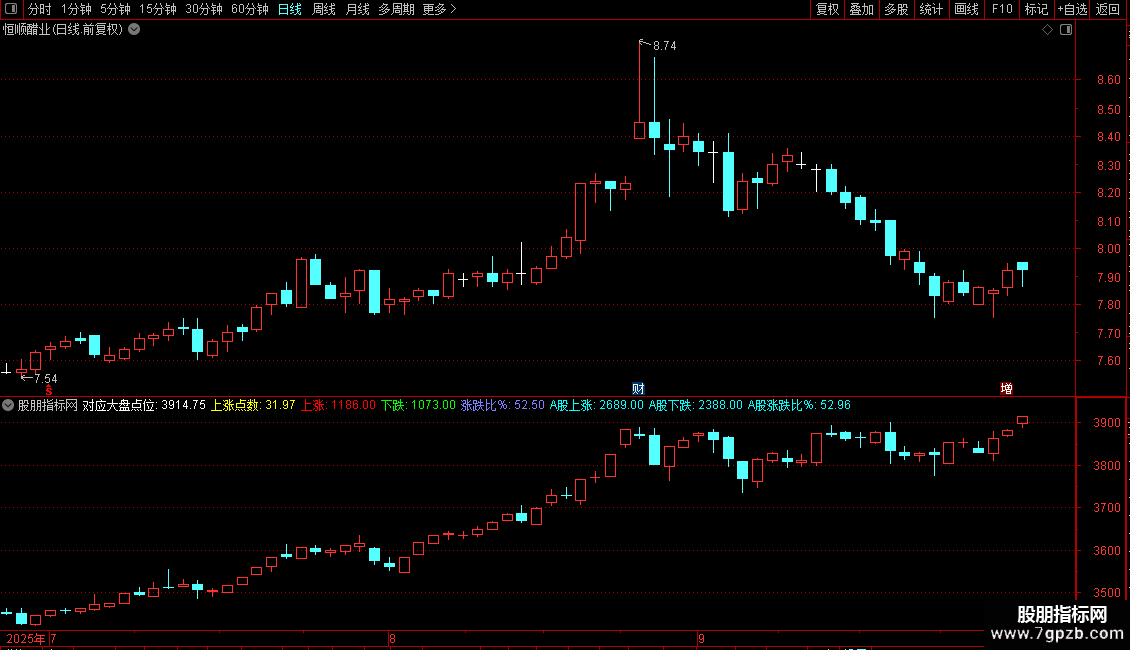Viewport: 1130px width, 650px height.
Task: Open dropdown beside 恒顺醋业 title
Action: pos(134,30)
